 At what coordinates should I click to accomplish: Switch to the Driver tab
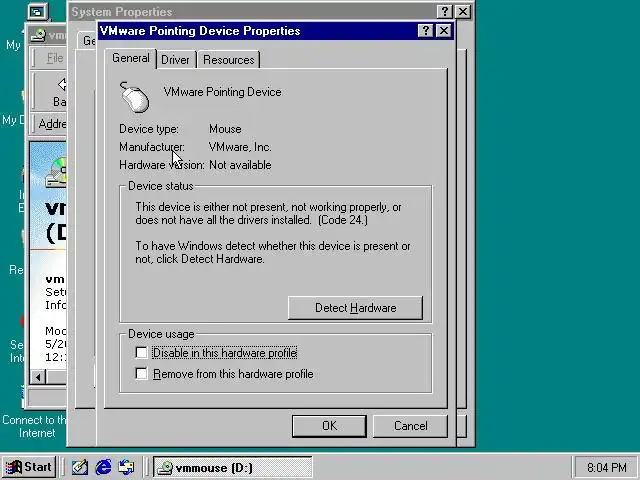point(175,60)
